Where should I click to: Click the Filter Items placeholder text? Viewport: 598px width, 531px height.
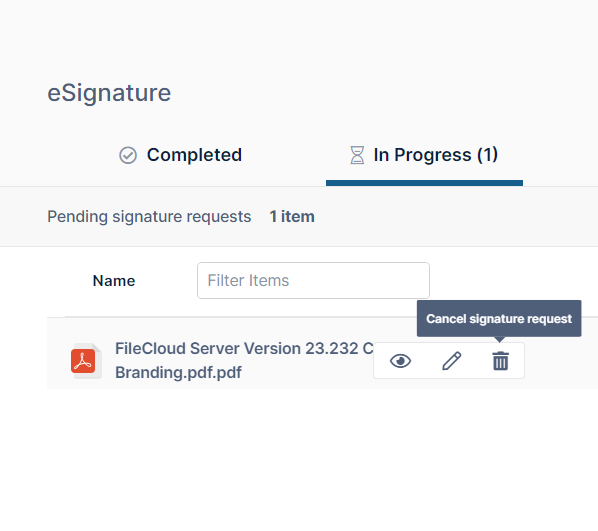click(248, 280)
